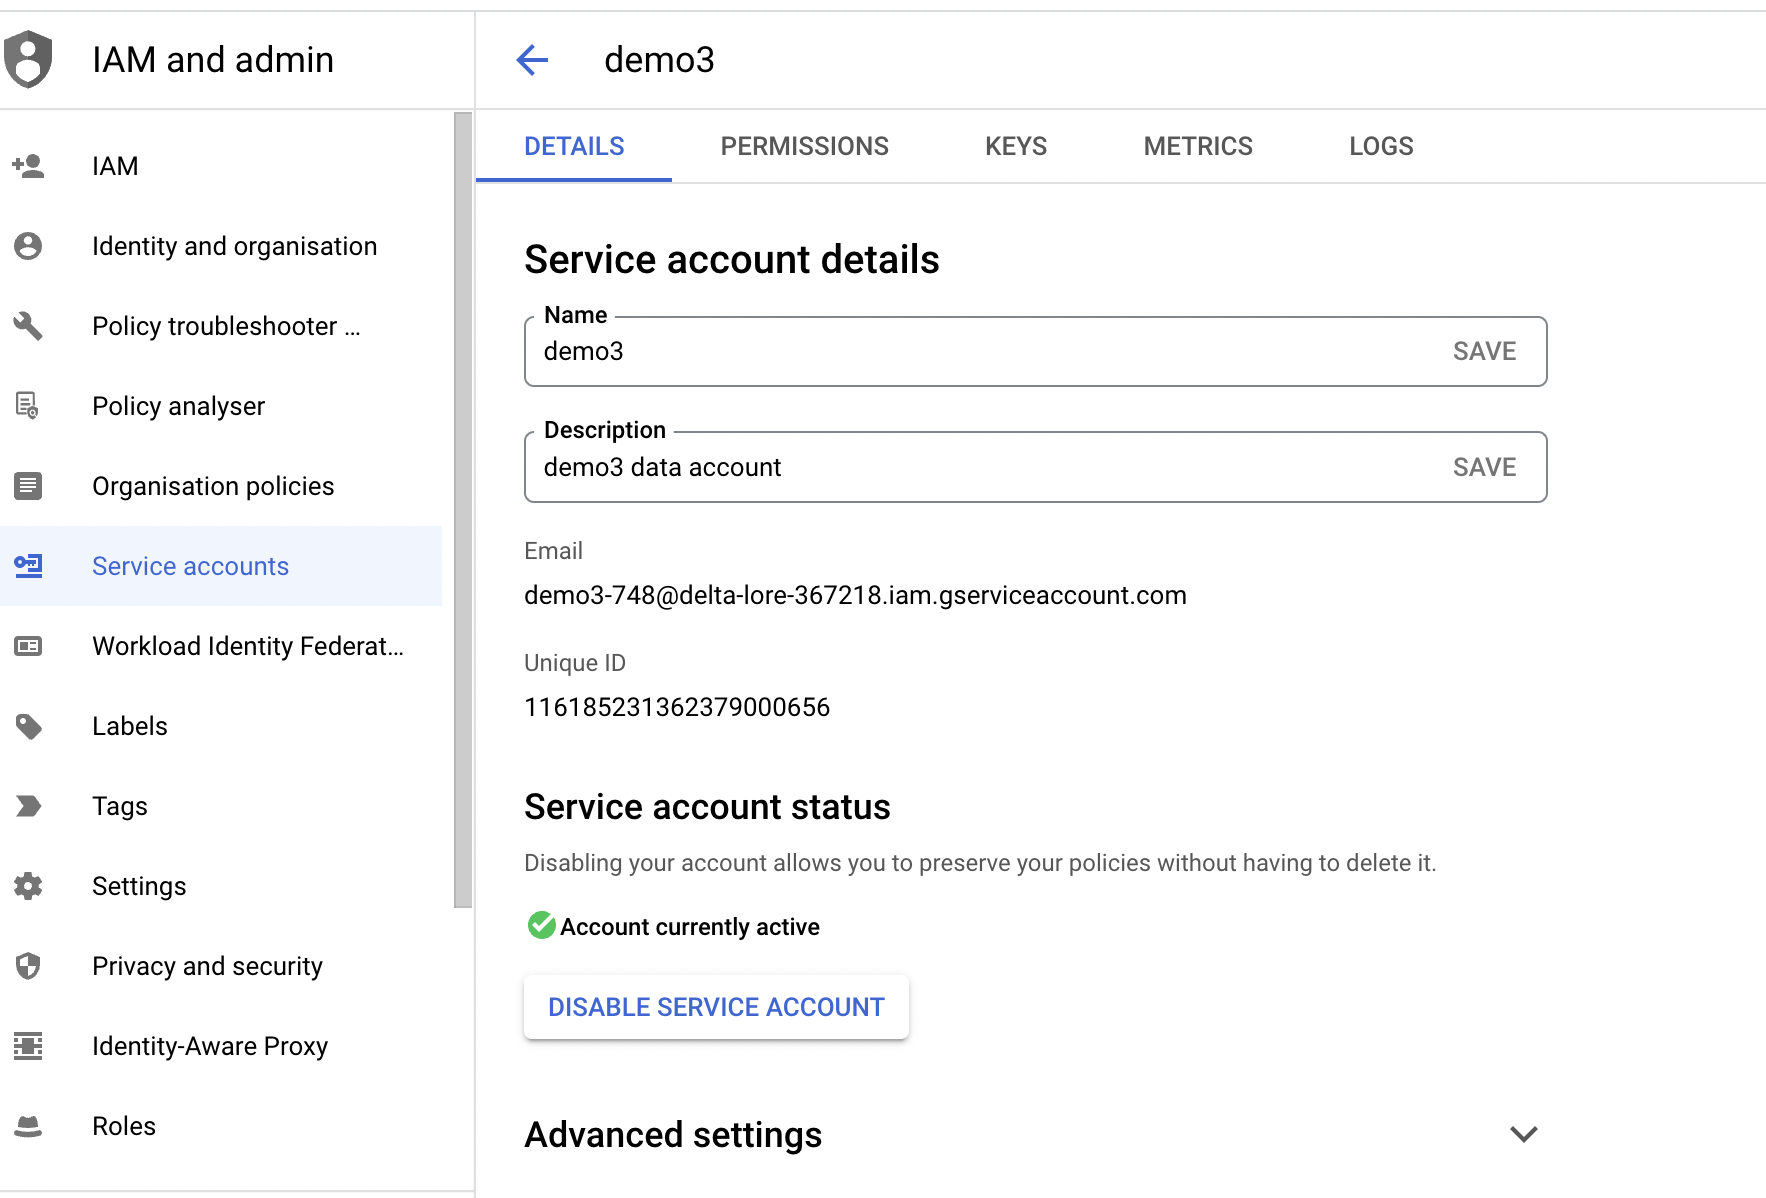Click the back arrow next to demo3
Screen dimensions: 1766x1198
(x=532, y=60)
